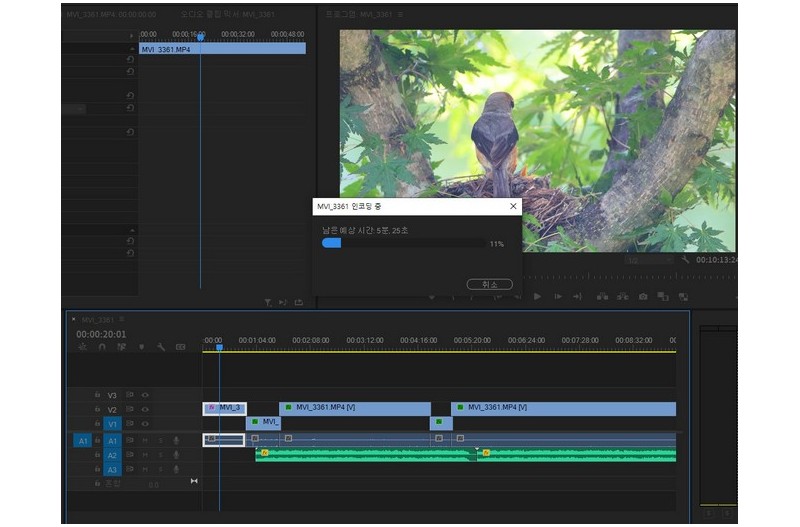Select the MVI_3361 sequence tab in timeline

97,319
